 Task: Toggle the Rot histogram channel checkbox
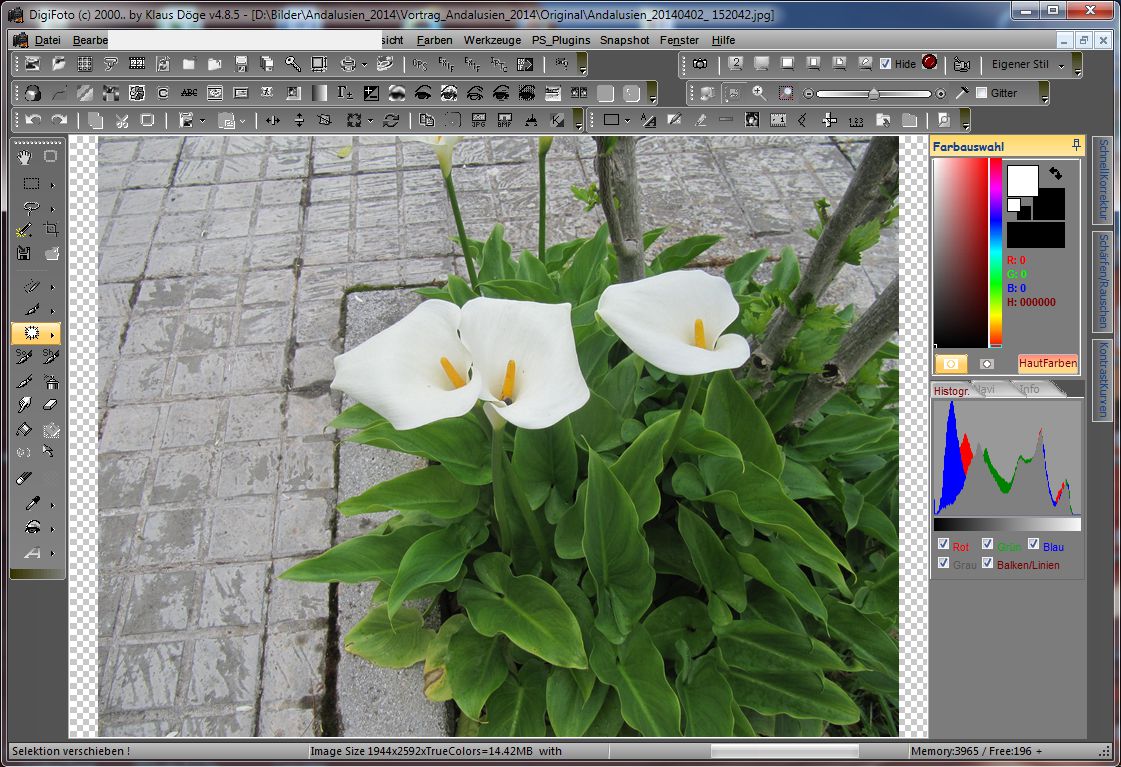click(x=943, y=545)
